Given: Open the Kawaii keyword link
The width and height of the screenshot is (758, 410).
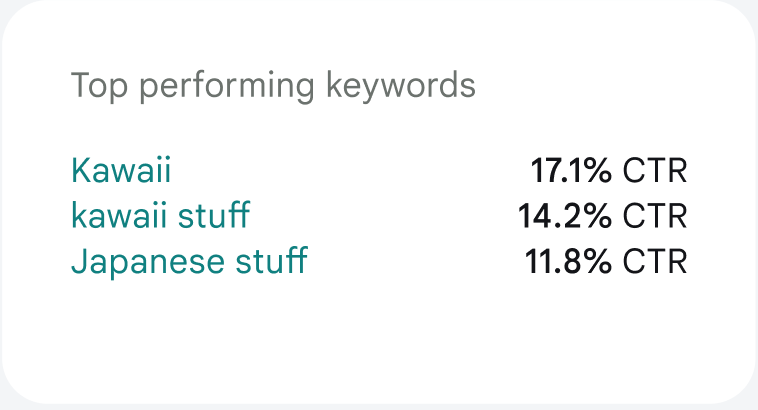Looking at the screenshot, I should pyautogui.click(x=121, y=170).
